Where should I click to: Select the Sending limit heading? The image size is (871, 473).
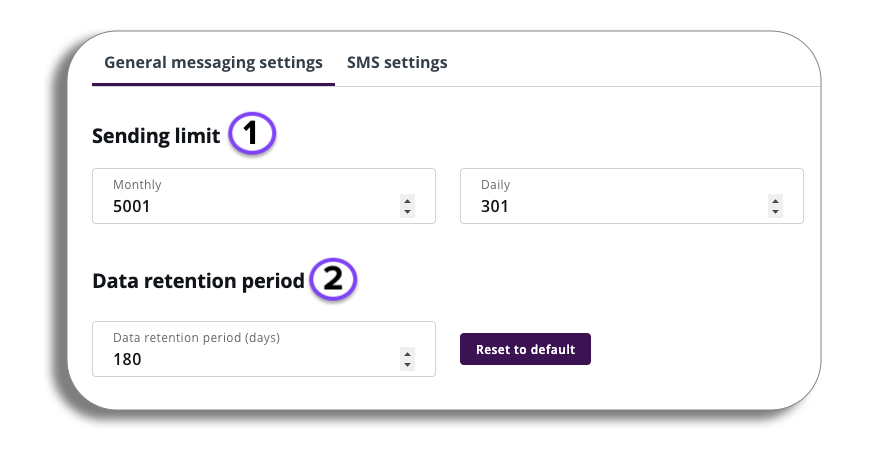156,137
